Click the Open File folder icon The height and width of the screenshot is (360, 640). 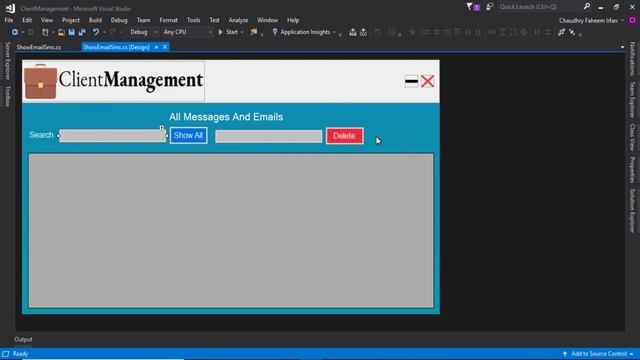click(61, 32)
